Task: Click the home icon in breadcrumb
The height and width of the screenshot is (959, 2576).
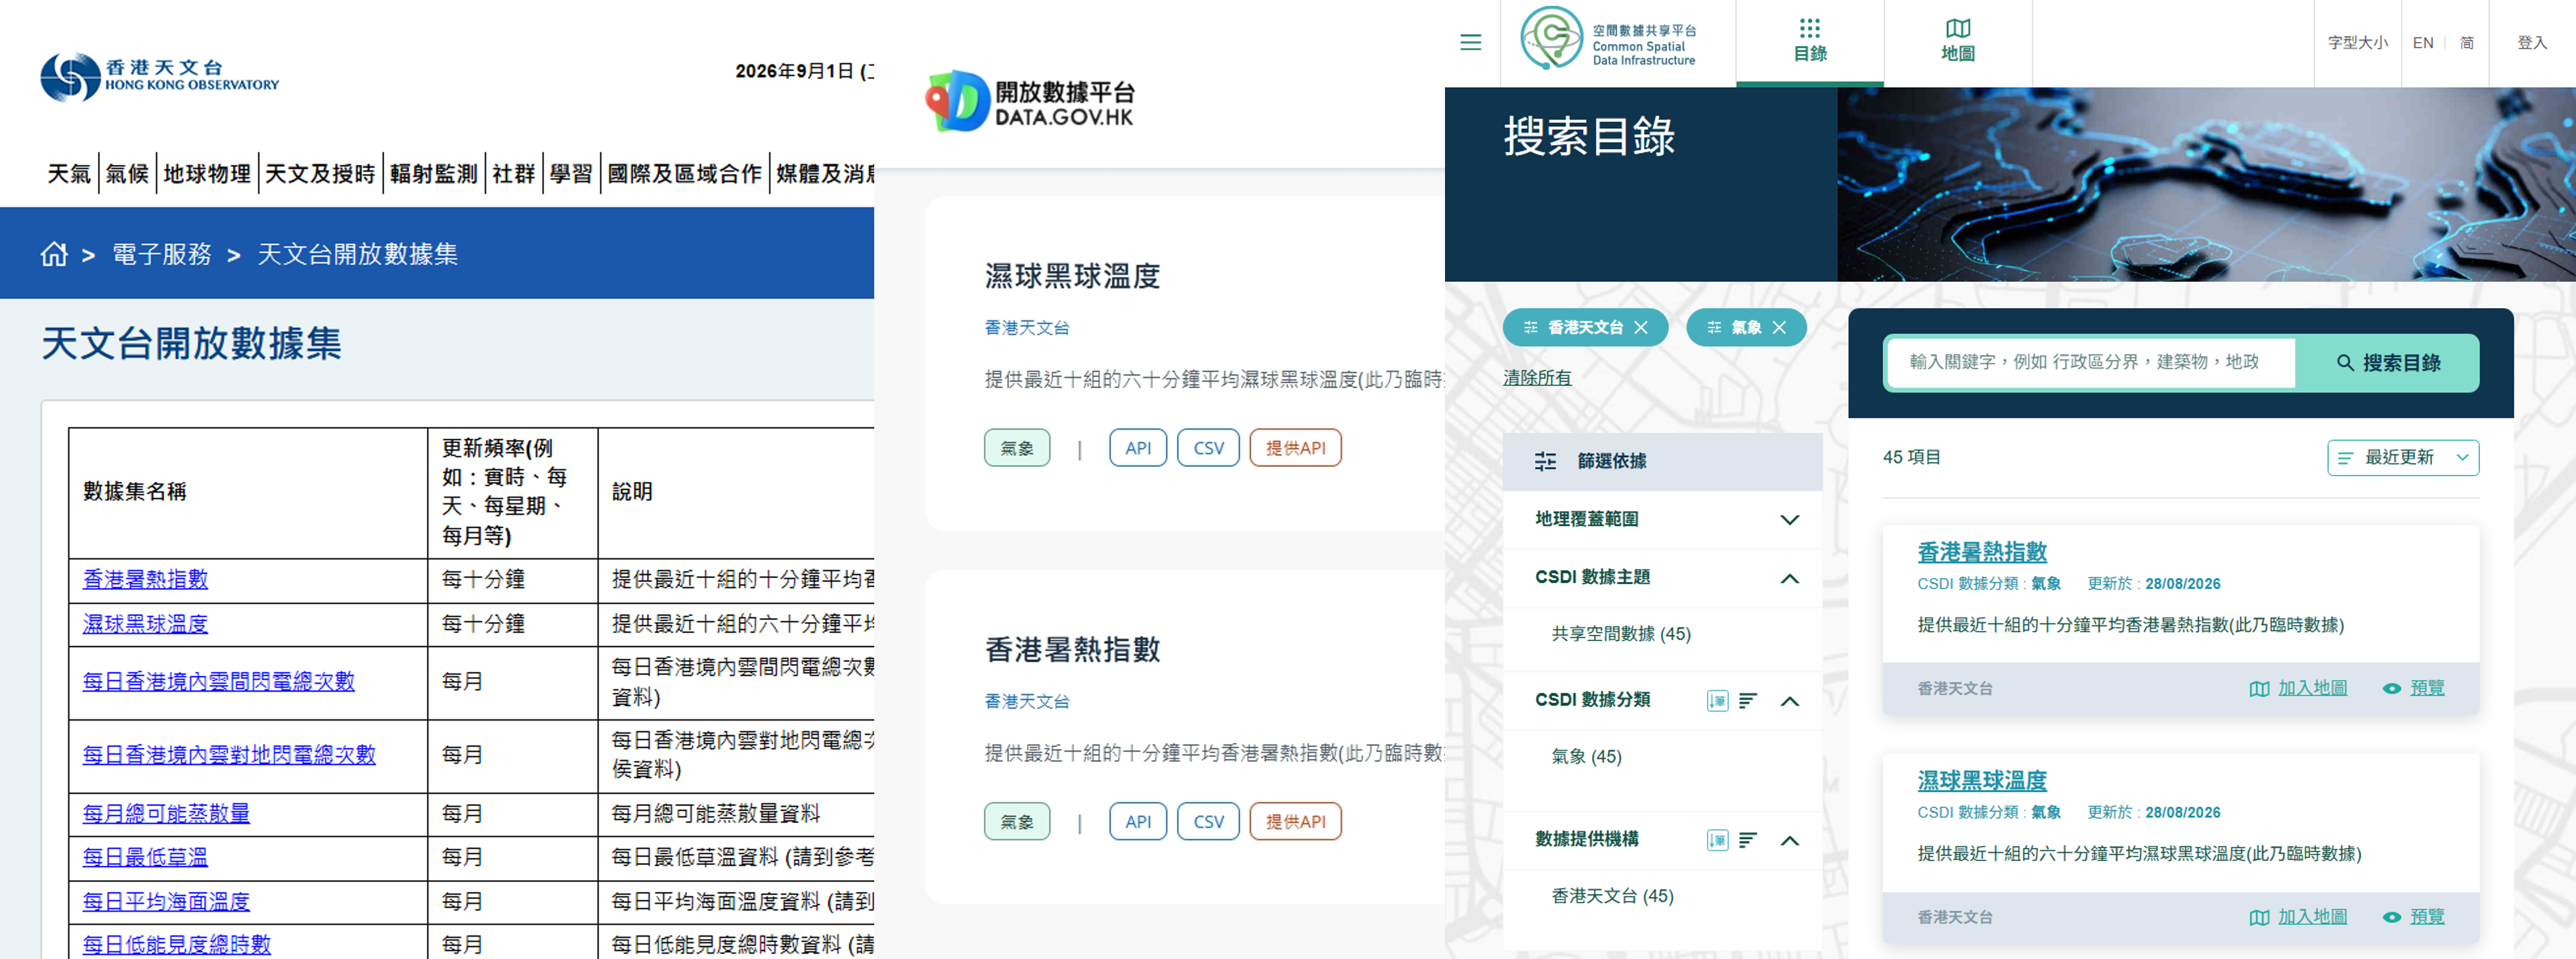Action: click(54, 254)
